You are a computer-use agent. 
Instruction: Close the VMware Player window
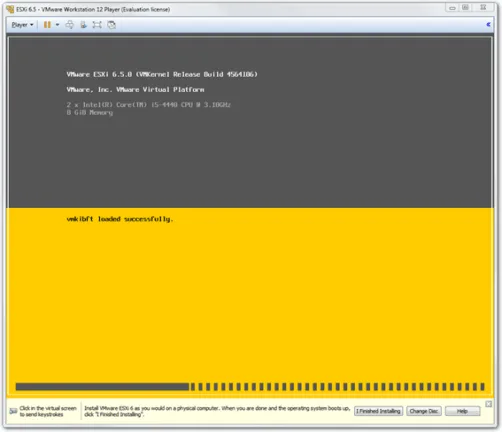pyautogui.click(x=483, y=8)
